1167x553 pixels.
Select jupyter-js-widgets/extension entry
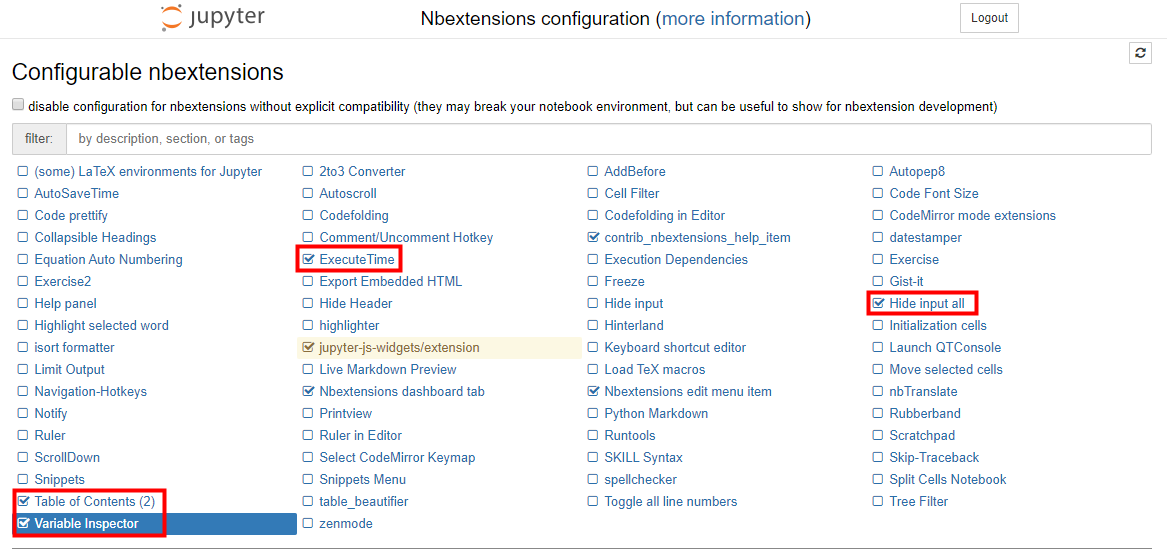pos(400,348)
